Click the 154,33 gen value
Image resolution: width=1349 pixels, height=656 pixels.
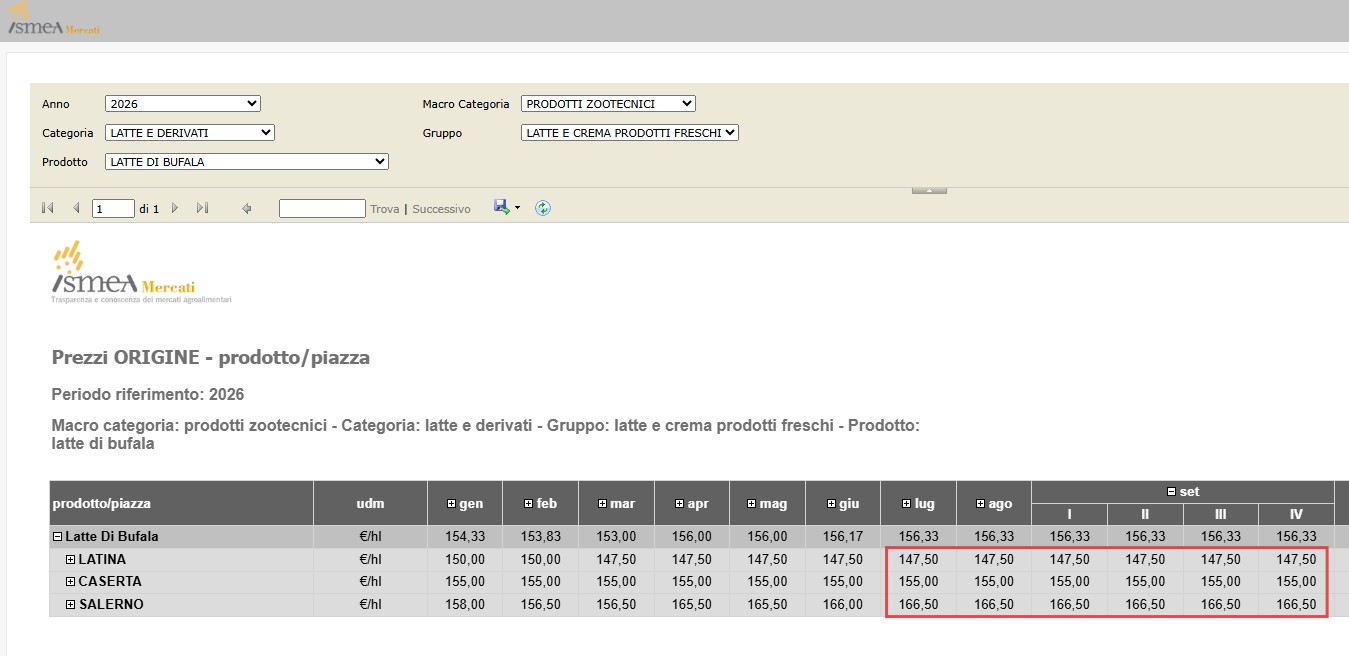click(x=465, y=537)
